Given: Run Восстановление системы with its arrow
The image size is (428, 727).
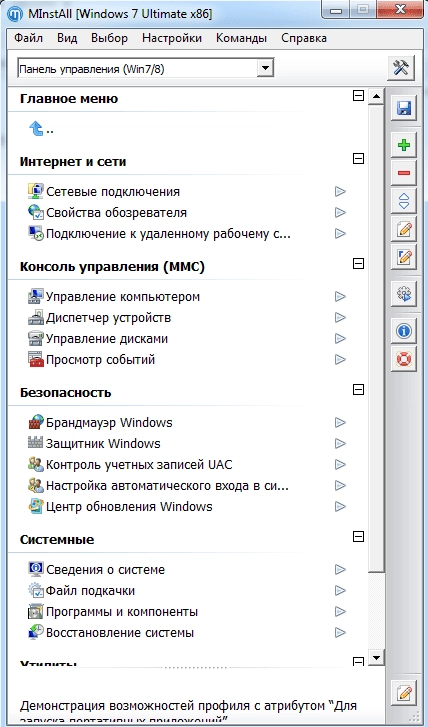Looking at the screenshot, I should [340, 632].
